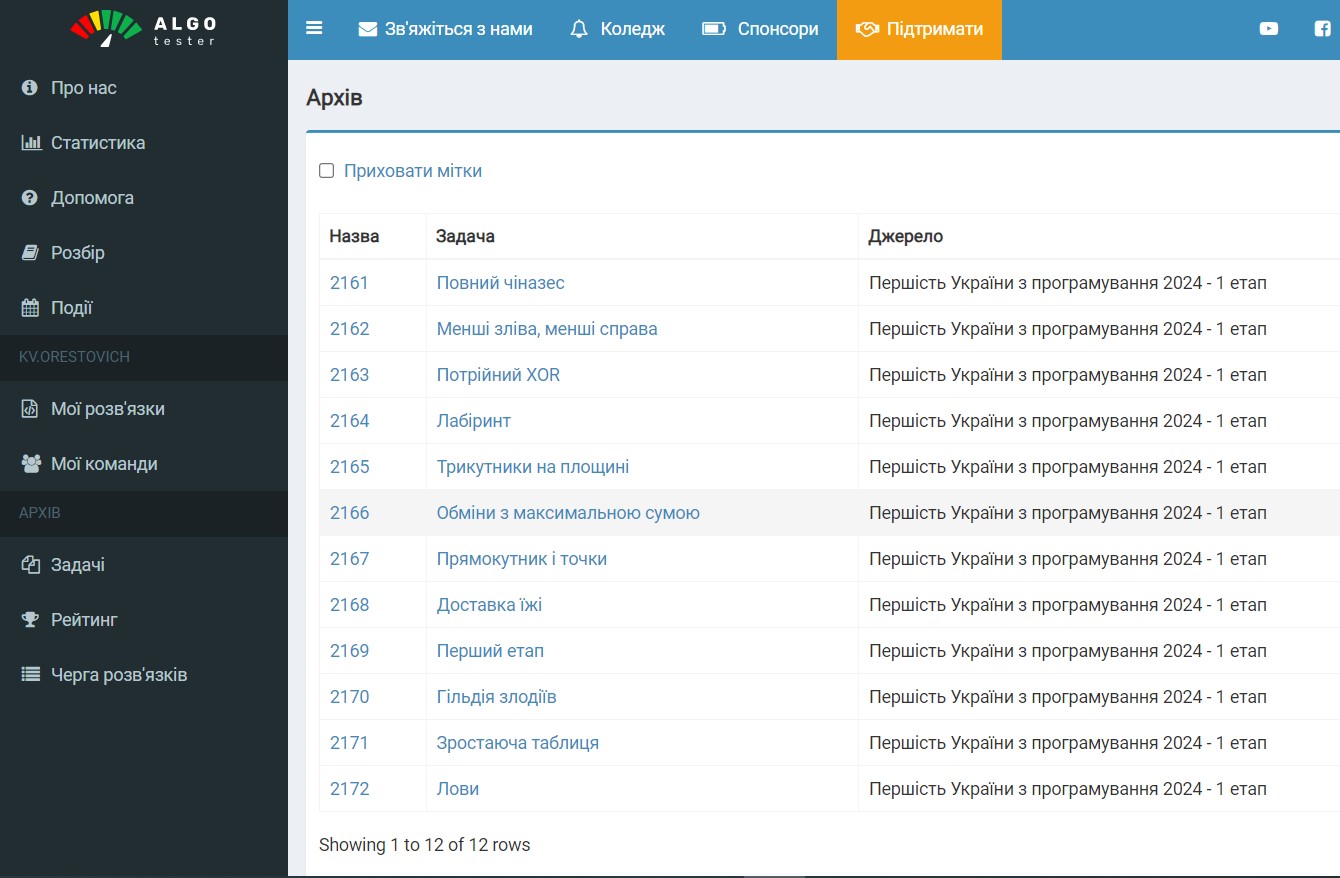Open the Спонсори top menu item
This screenshot has height=878, width=1340.
pos(760,29)
